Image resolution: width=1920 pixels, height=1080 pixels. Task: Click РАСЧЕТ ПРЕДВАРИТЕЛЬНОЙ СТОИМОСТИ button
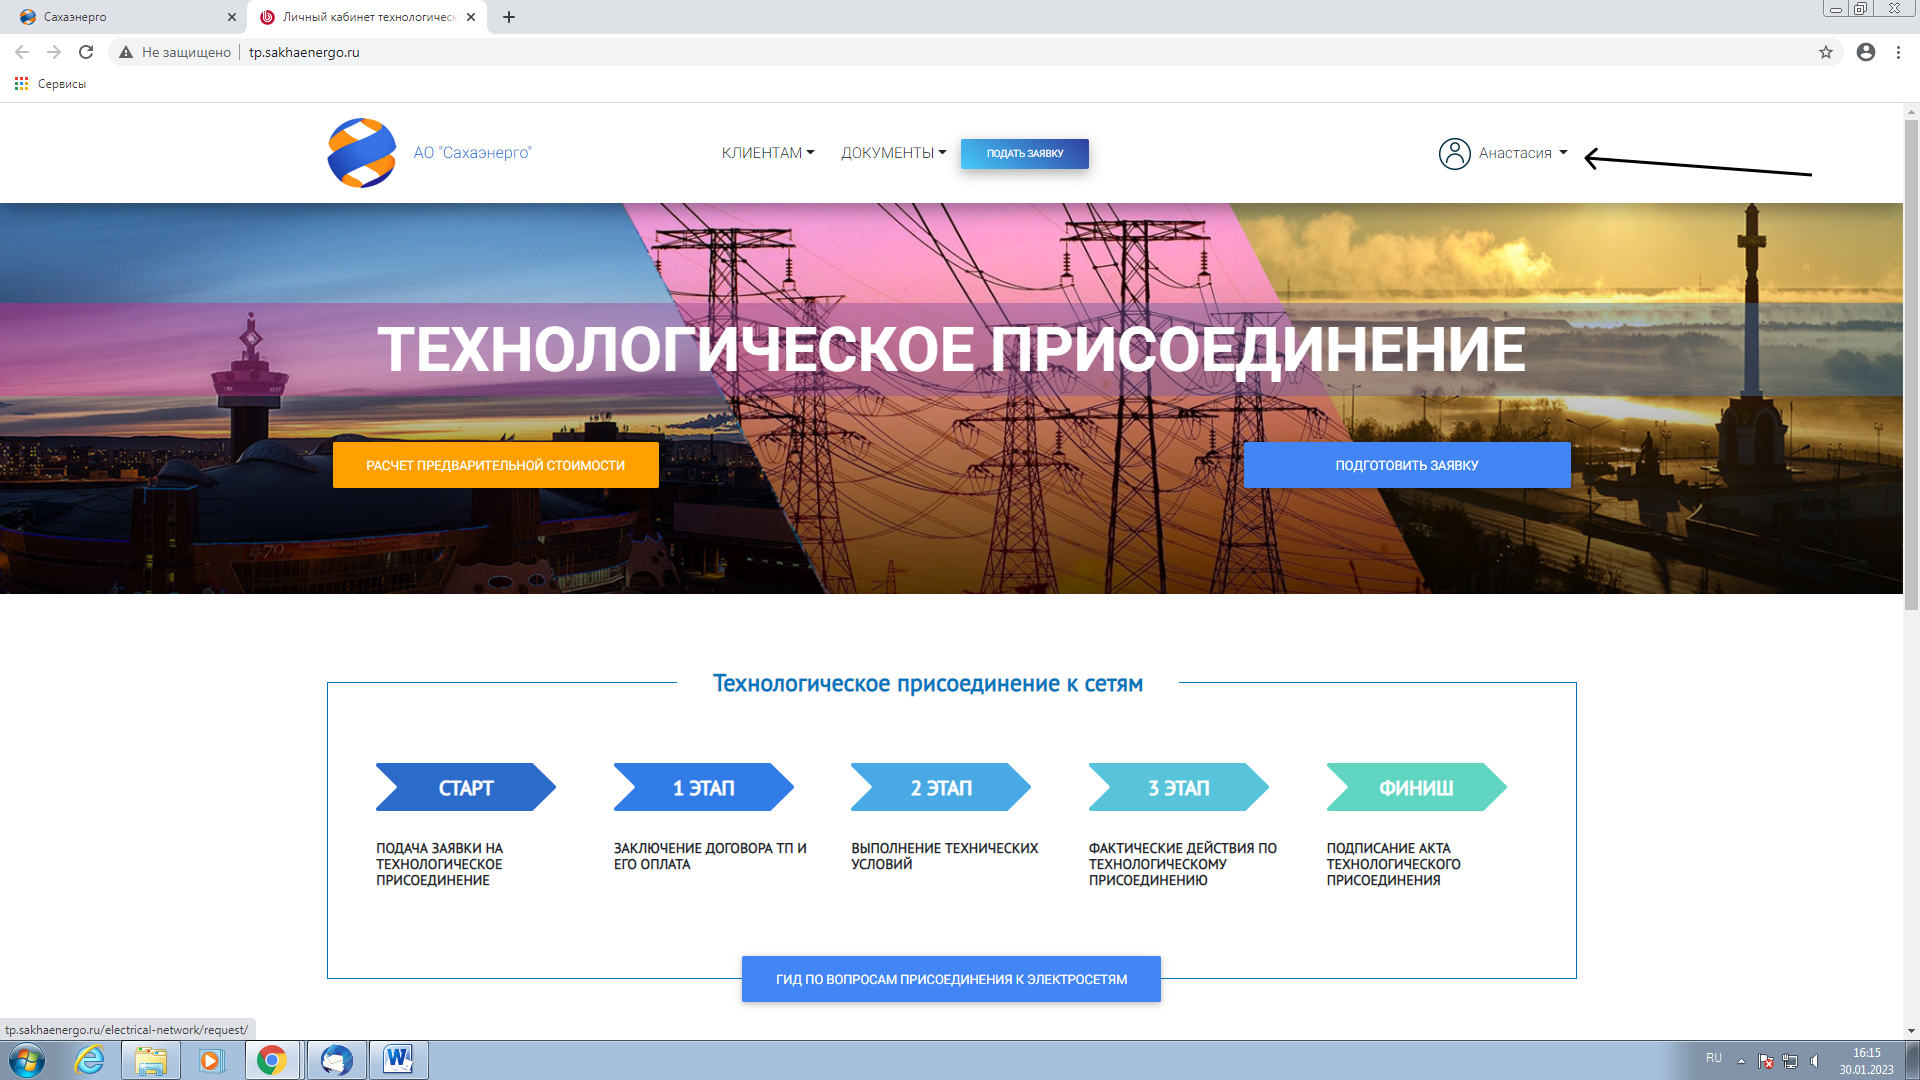(496, 465)
